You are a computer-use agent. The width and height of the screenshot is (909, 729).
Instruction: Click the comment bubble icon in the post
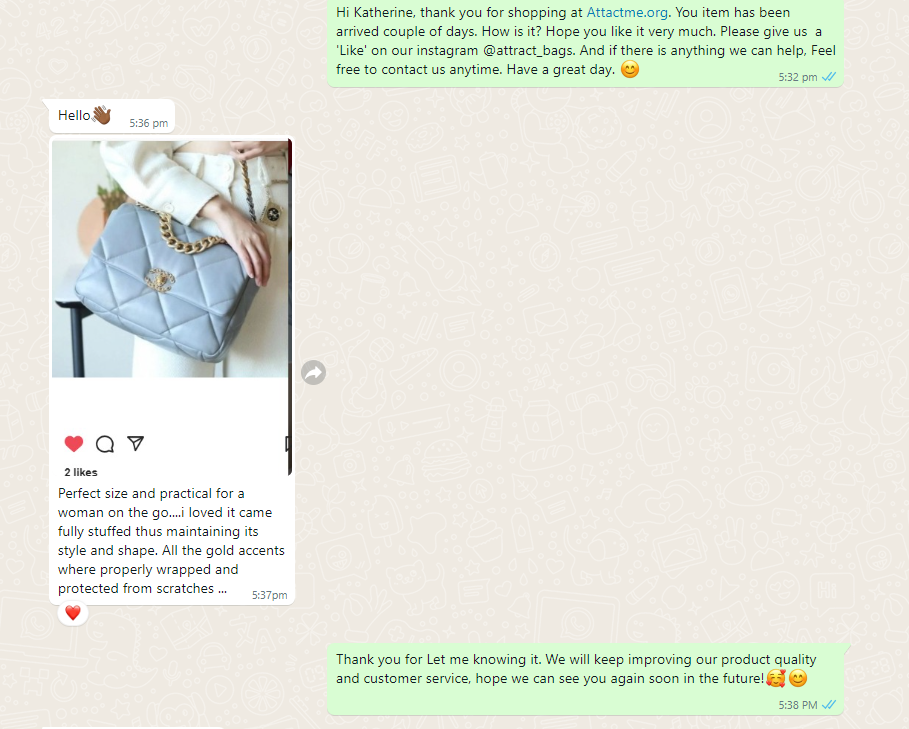click(x=105, y=444)
